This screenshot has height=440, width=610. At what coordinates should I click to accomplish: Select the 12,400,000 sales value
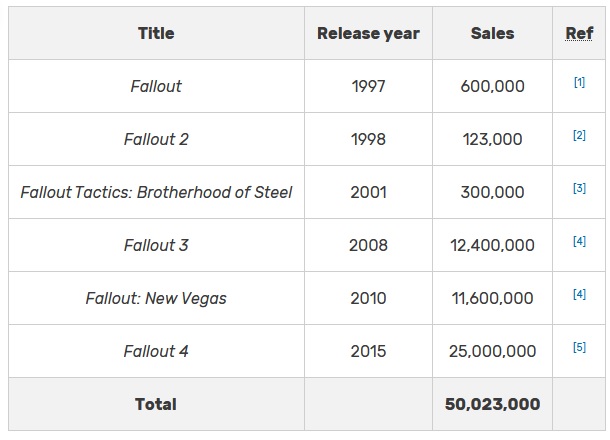point(492,245)
